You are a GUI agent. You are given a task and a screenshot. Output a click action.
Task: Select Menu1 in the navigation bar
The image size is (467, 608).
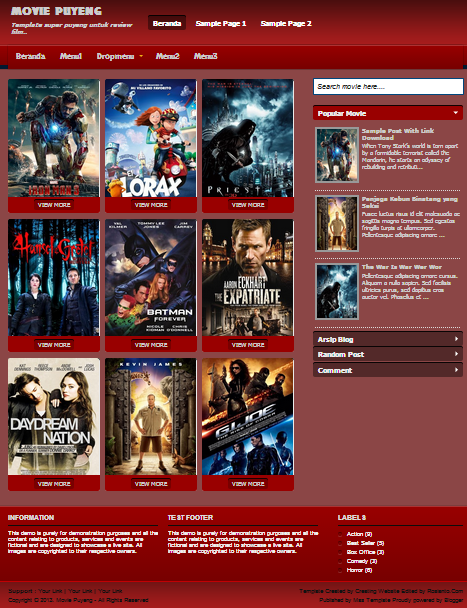71,56
